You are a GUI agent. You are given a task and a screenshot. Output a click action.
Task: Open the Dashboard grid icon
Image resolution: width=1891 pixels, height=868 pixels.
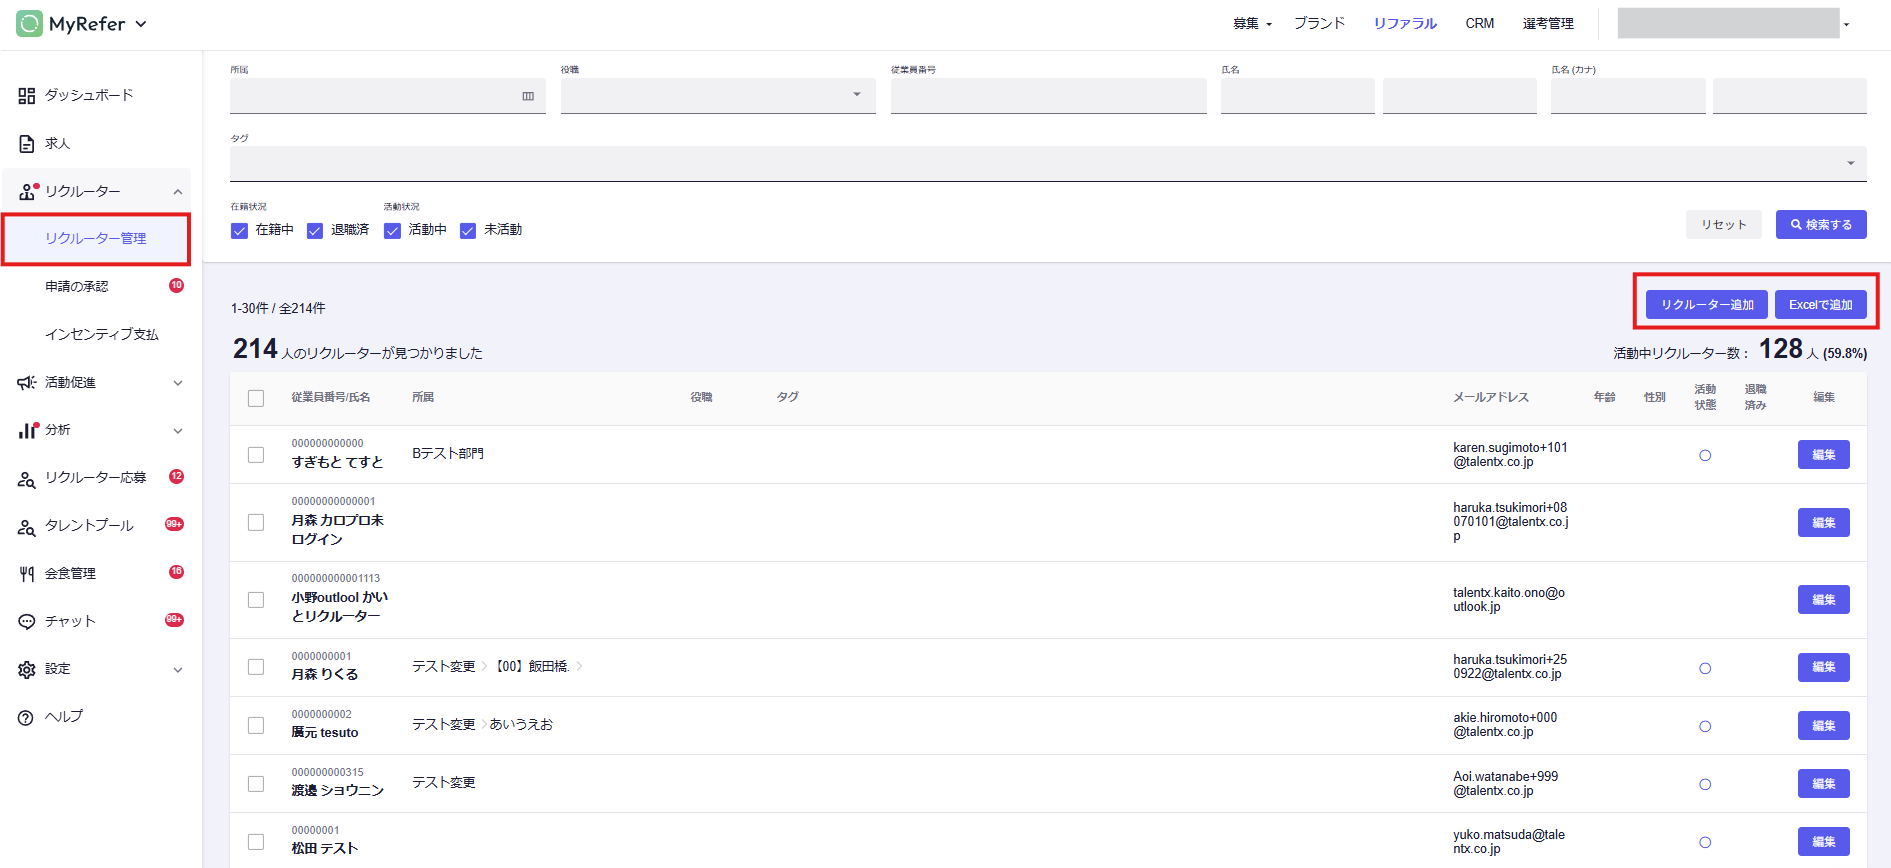(27, 96)
